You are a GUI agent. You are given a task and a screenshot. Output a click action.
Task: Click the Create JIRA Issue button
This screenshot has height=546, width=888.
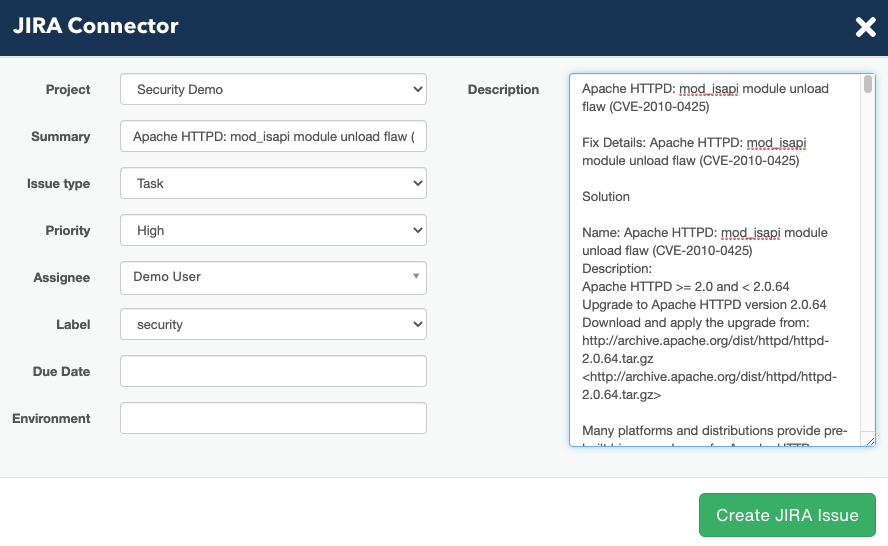click(787, 515)
